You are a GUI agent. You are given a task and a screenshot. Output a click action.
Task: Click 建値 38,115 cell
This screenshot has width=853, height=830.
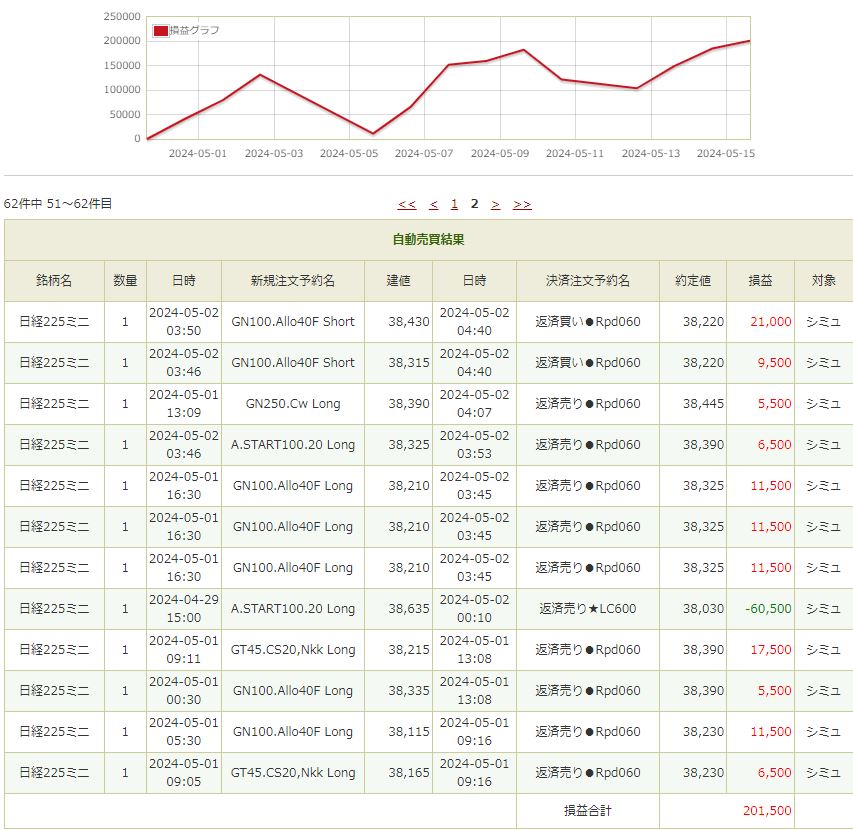pyautogui.click(x=398, y=732)
